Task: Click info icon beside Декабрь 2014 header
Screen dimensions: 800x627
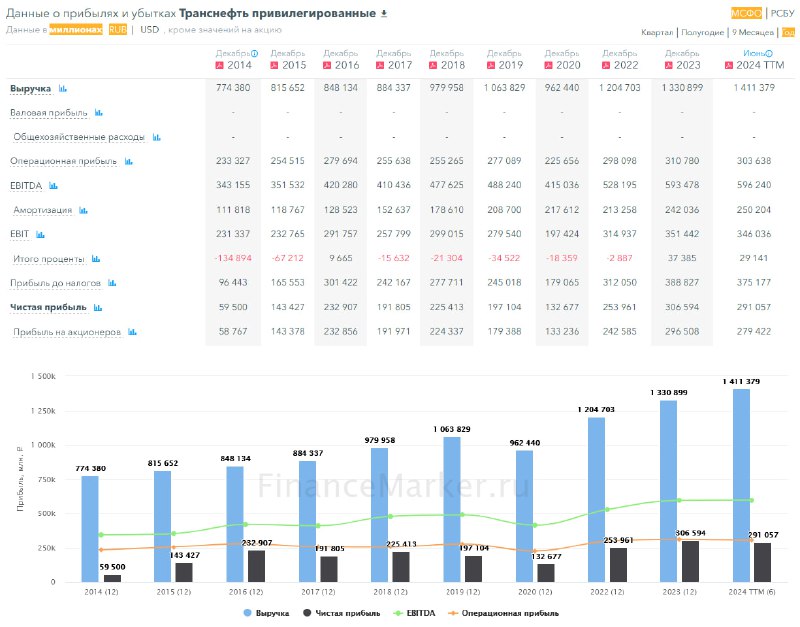Action: pyautogui.click(x=254, y=53)
